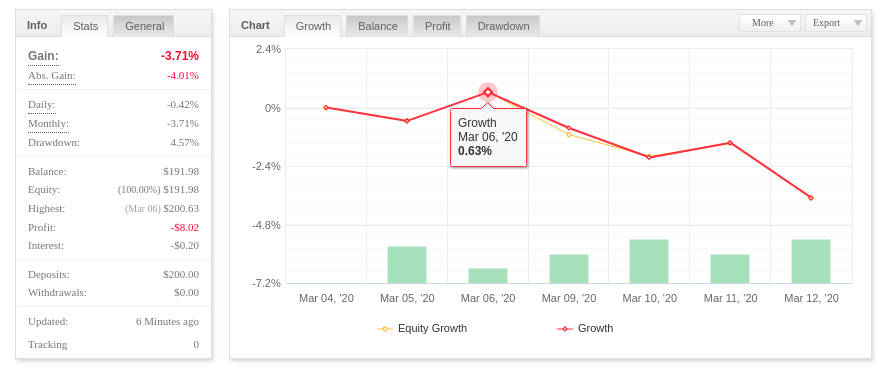Click the Tracking label

click(x=48, y=344)
